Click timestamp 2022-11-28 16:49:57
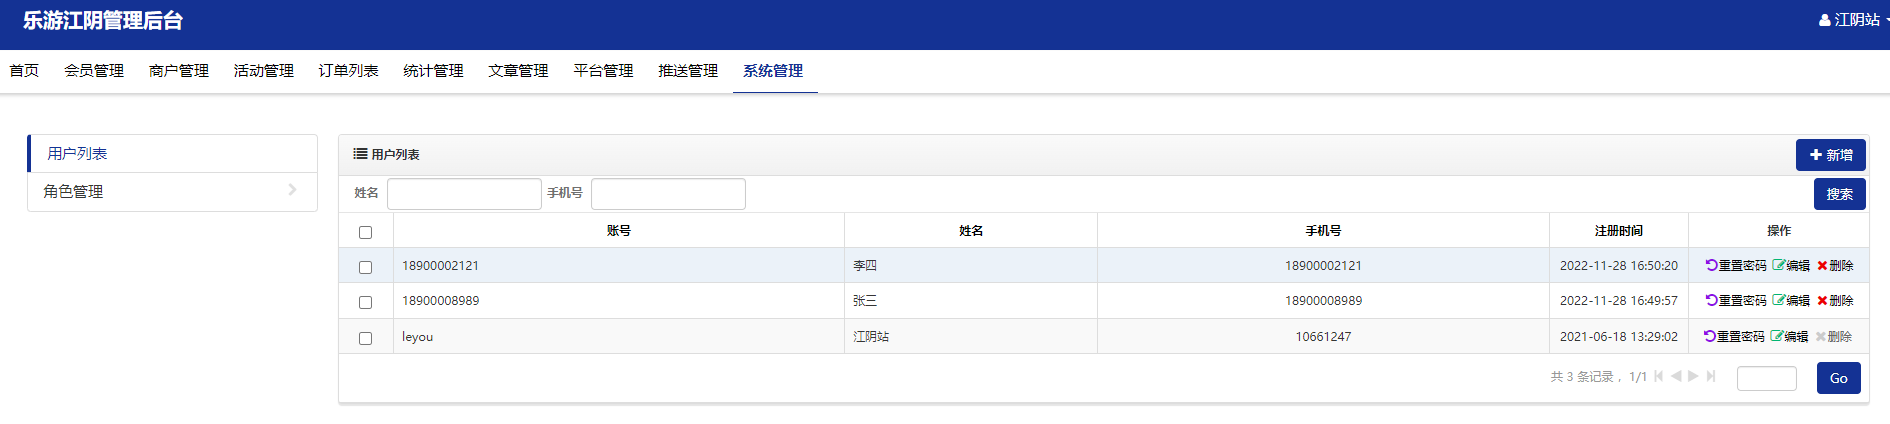This screenshot has height=424, width=1890. tap(1619, 301)
